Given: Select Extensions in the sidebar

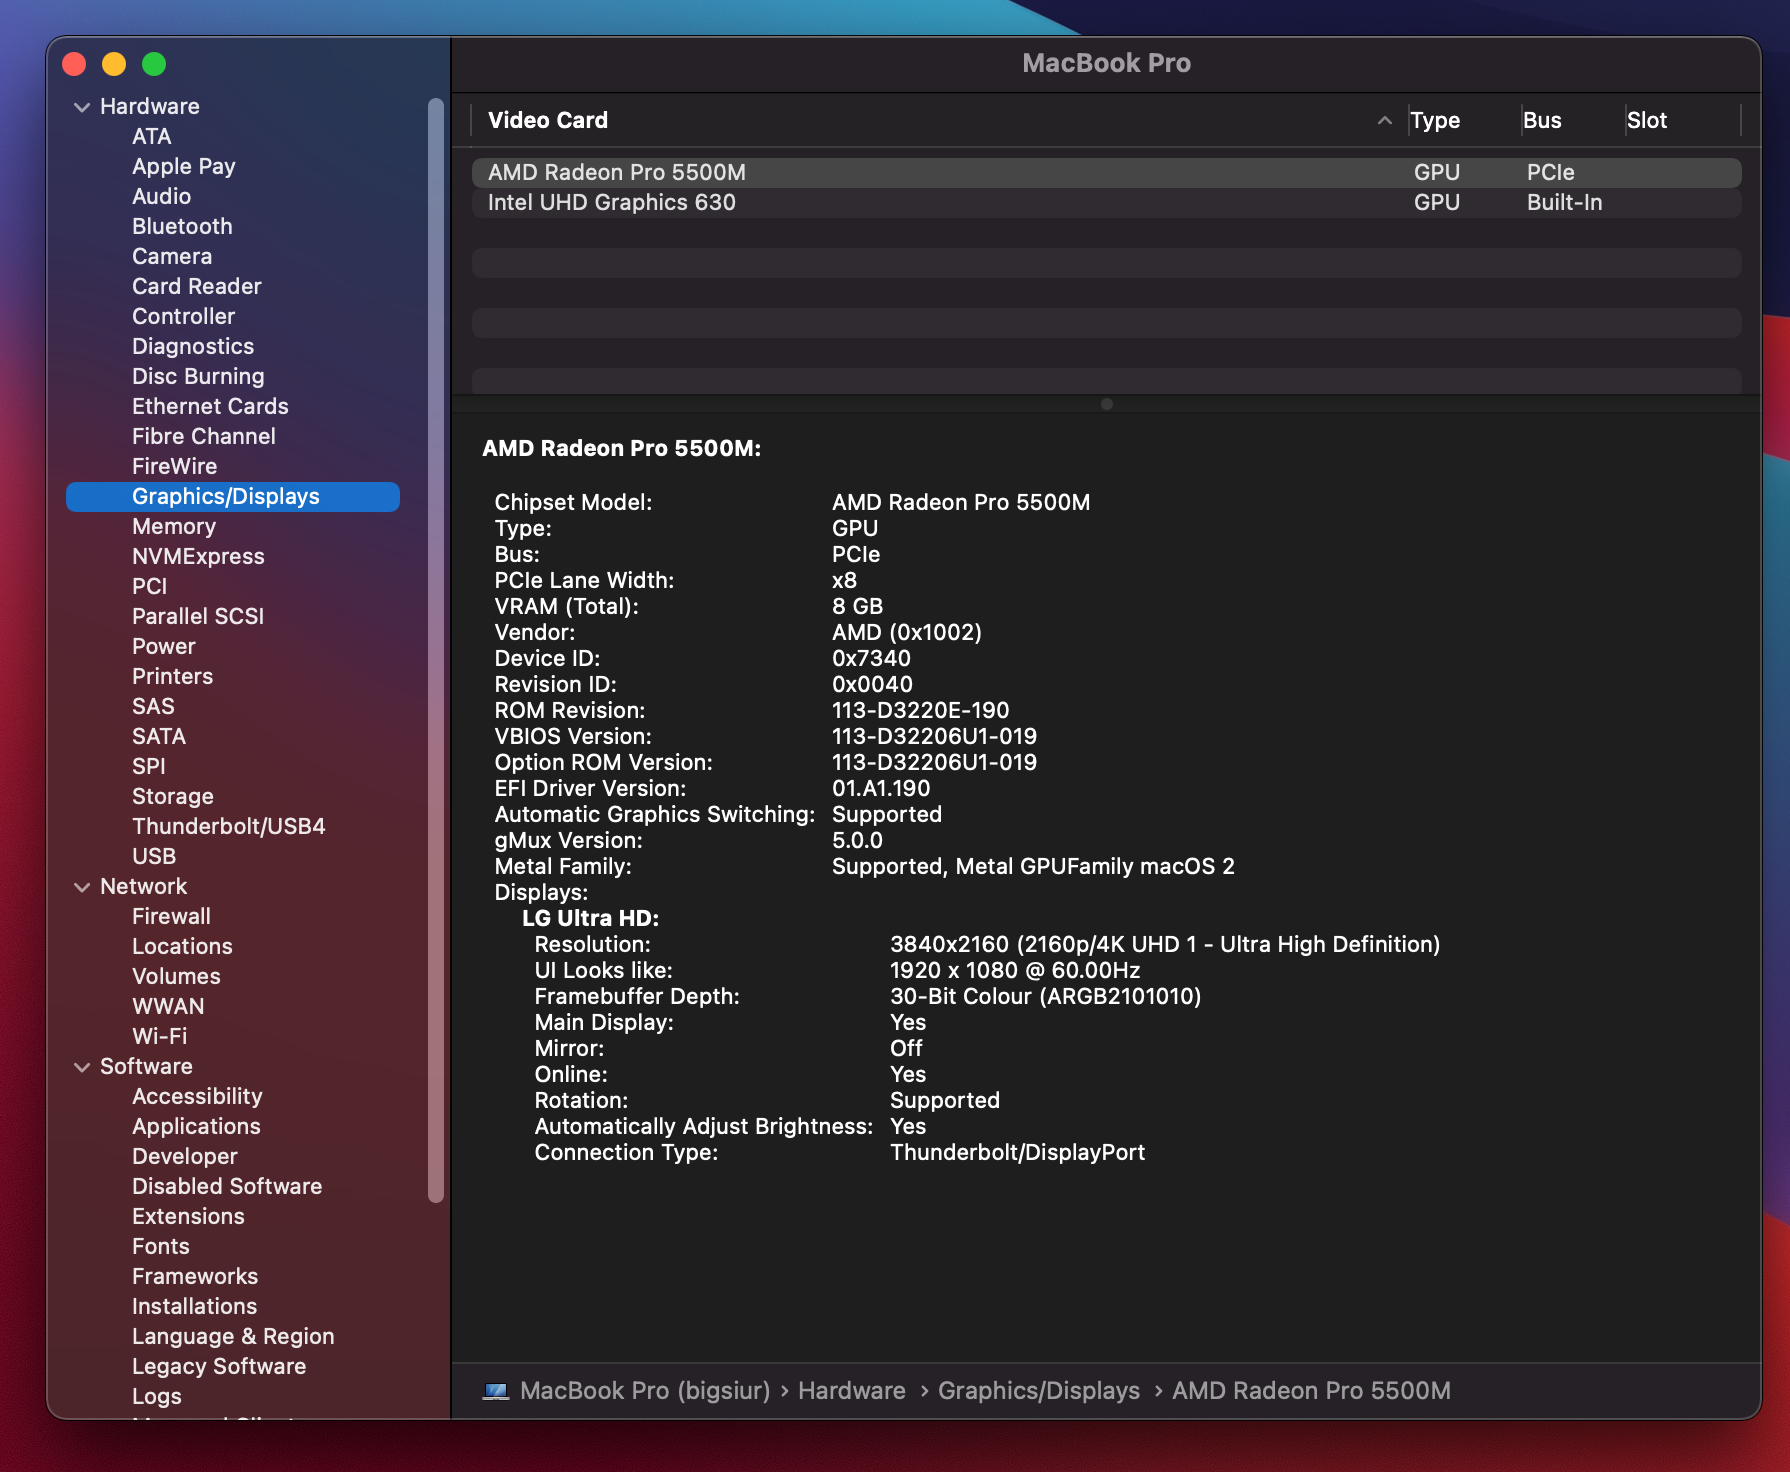Looking at the screenshot, I should click(188, 1217).
